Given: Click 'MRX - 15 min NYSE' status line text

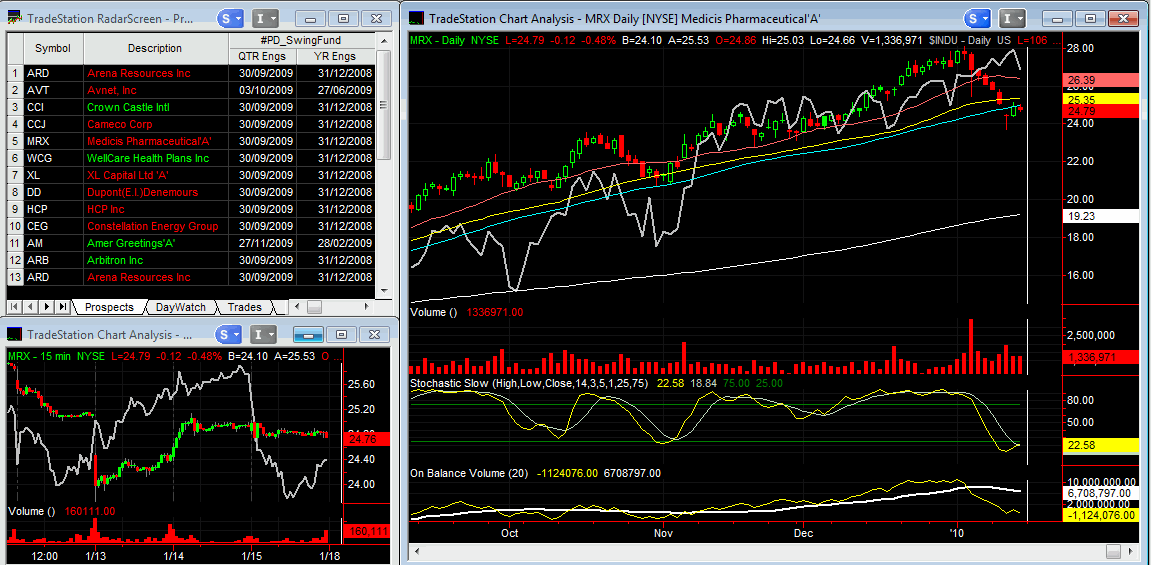Looking at the screenshot, I should click(56, 356).
